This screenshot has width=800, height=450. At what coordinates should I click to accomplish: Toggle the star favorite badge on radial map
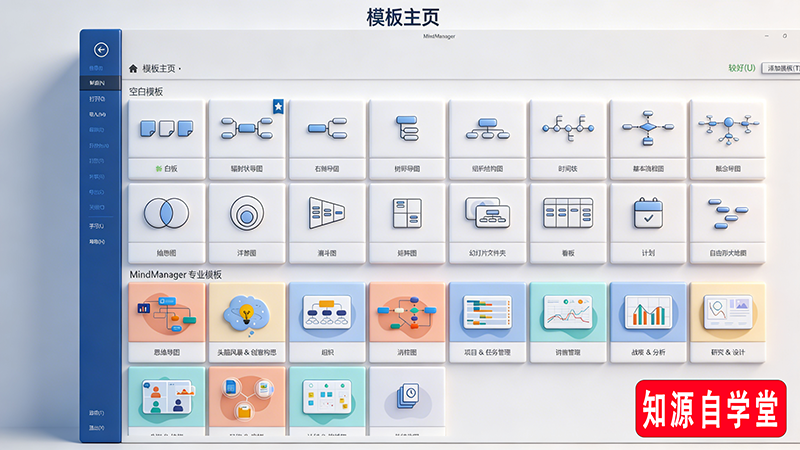point(277,105)
